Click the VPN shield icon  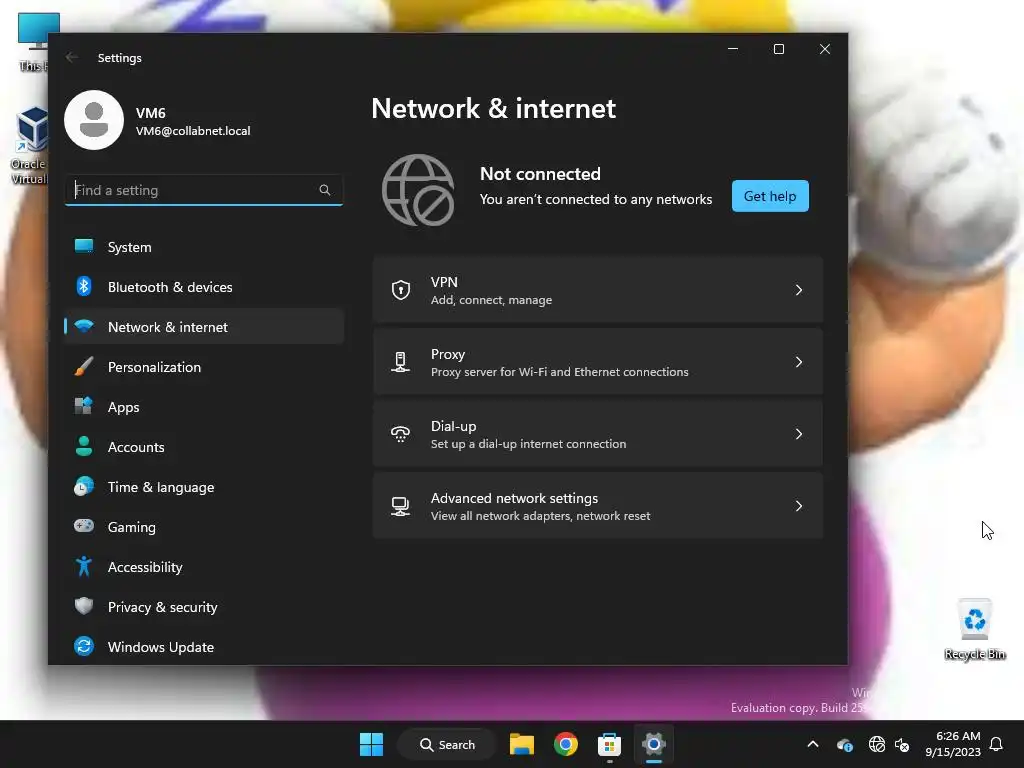tap(400, 289)
